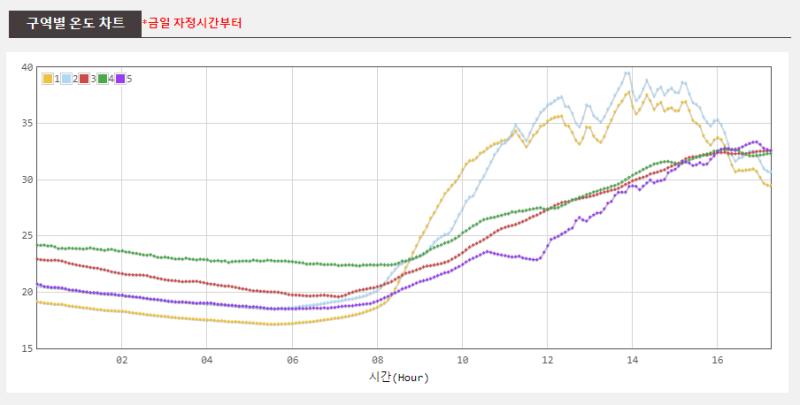Click the yellow legend swatch for series 1
Image resolution: width=800 pixels, height=405 pixels.
point(47,79)
